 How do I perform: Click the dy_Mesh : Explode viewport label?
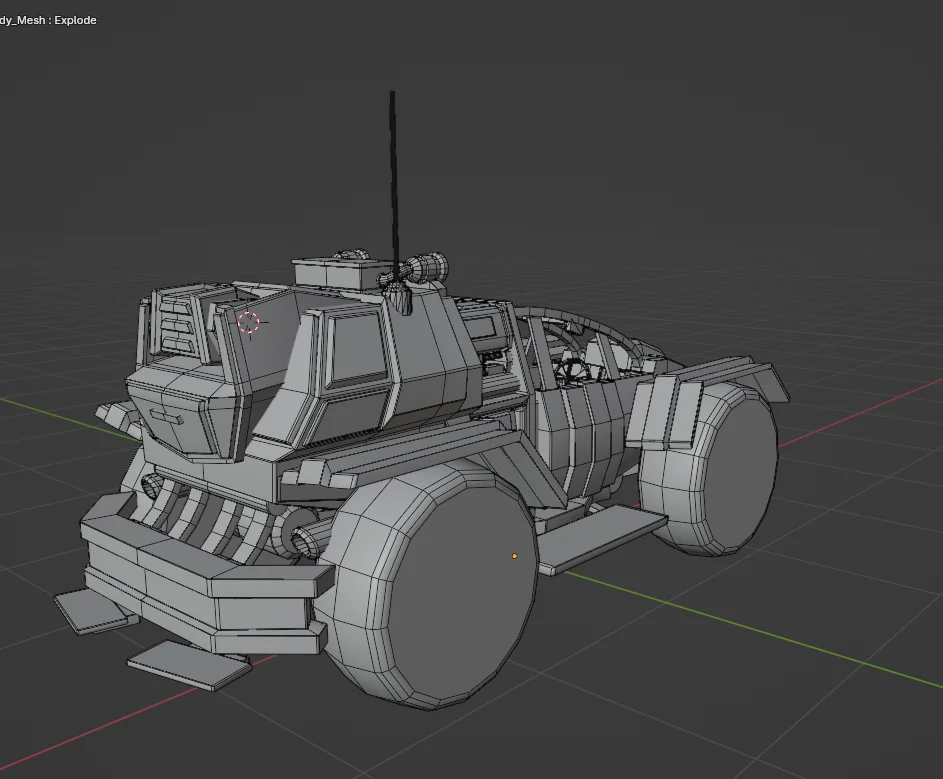tap(48, 19)
